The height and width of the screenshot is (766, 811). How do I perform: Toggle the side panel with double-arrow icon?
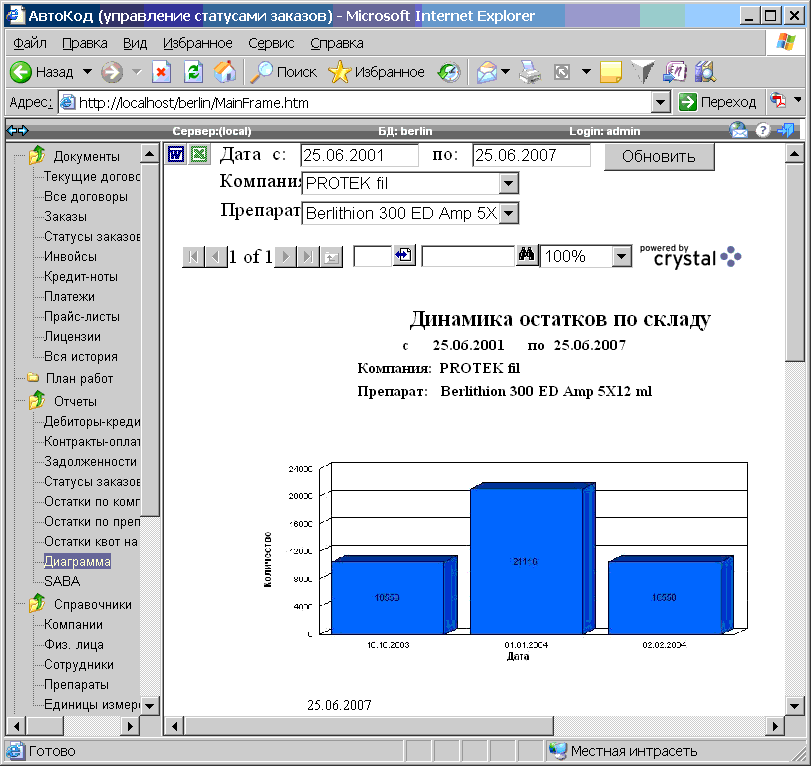pyautogui.click(x=17, y=131)
